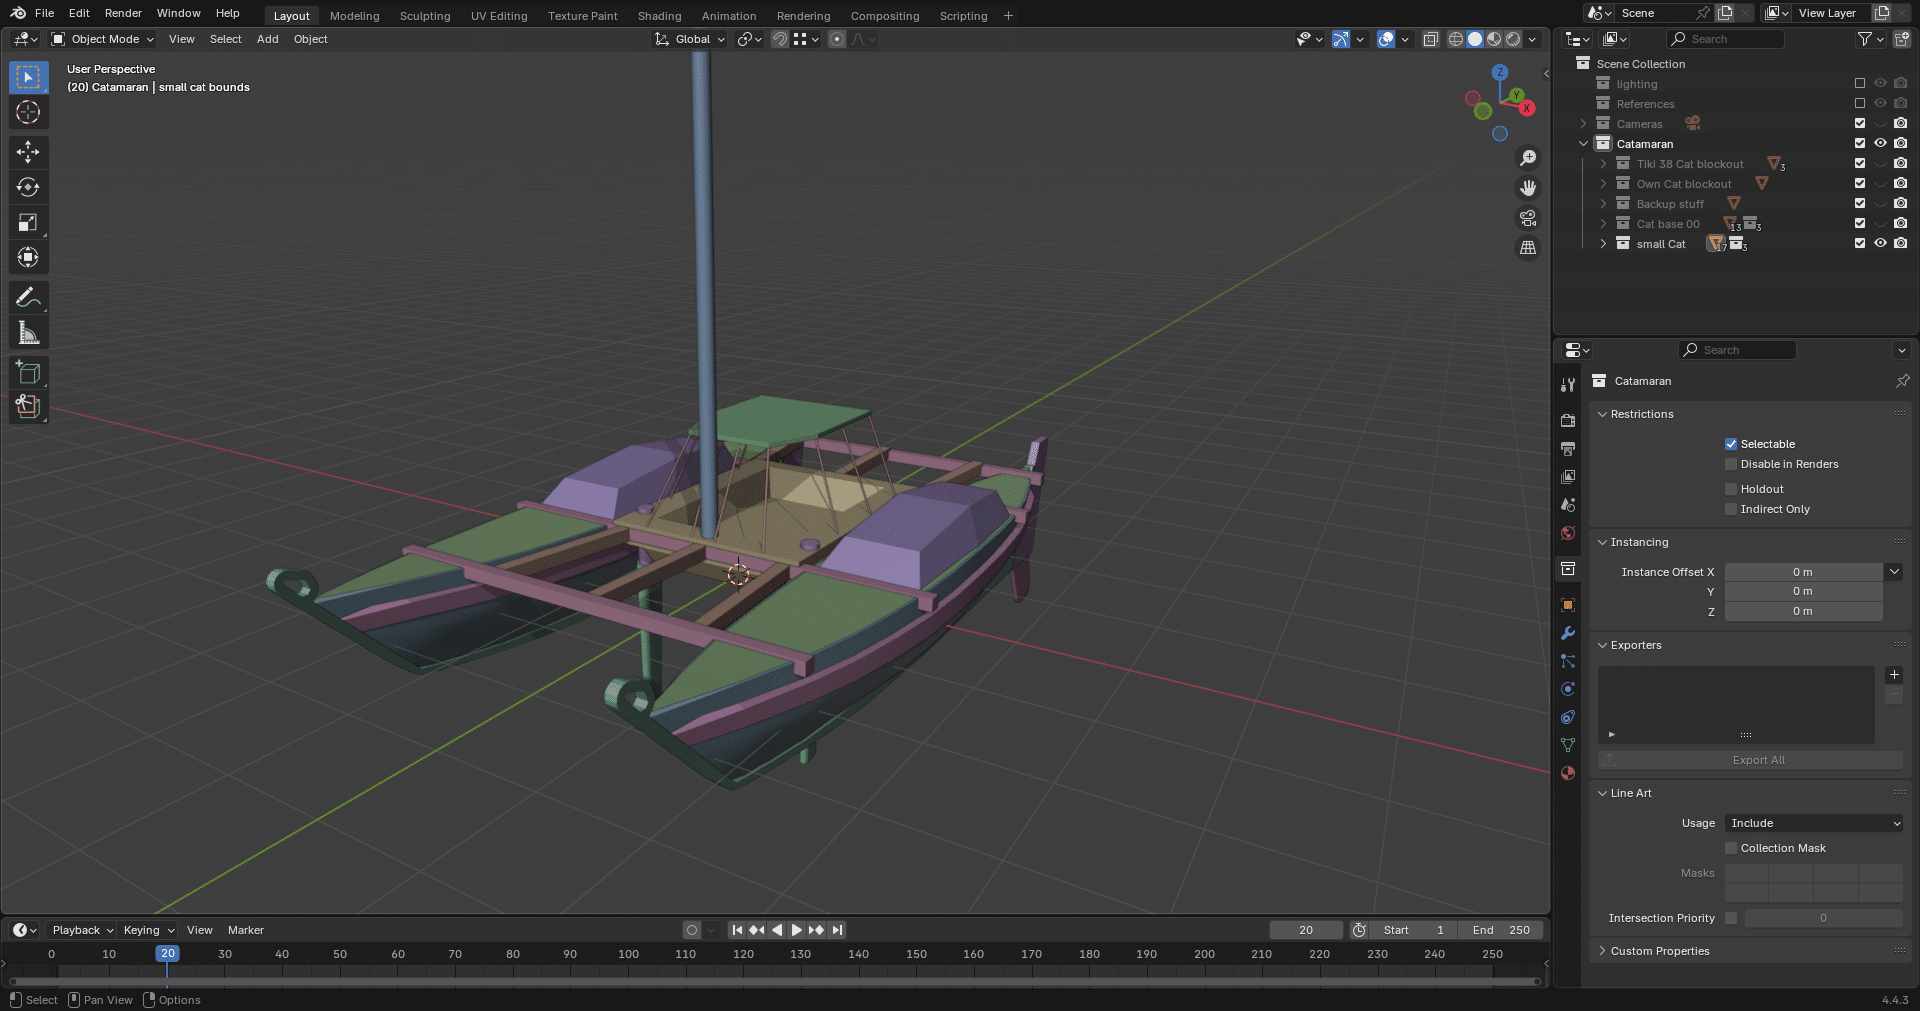Select the Rotate tool
The height and width of the screenshot is (1011, 1920).
coord(28,187)
